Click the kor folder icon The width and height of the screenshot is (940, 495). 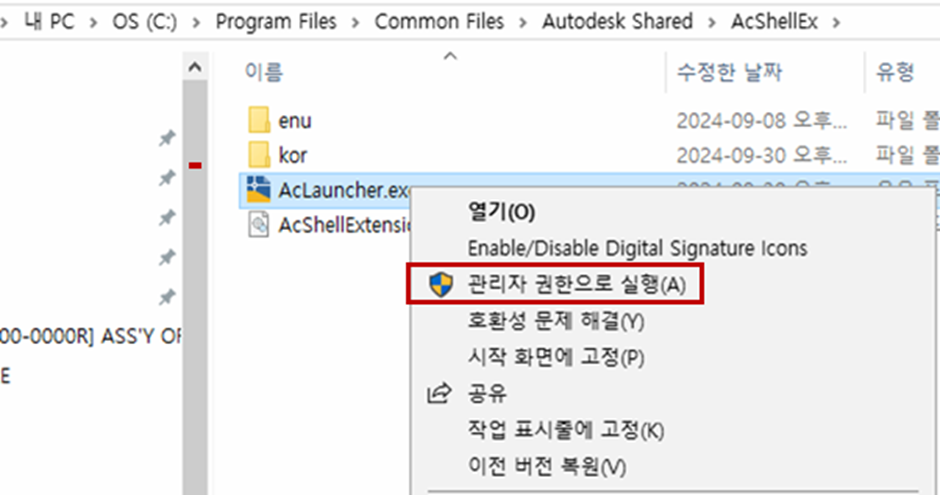pyautogui.click(x=259, y=155)
